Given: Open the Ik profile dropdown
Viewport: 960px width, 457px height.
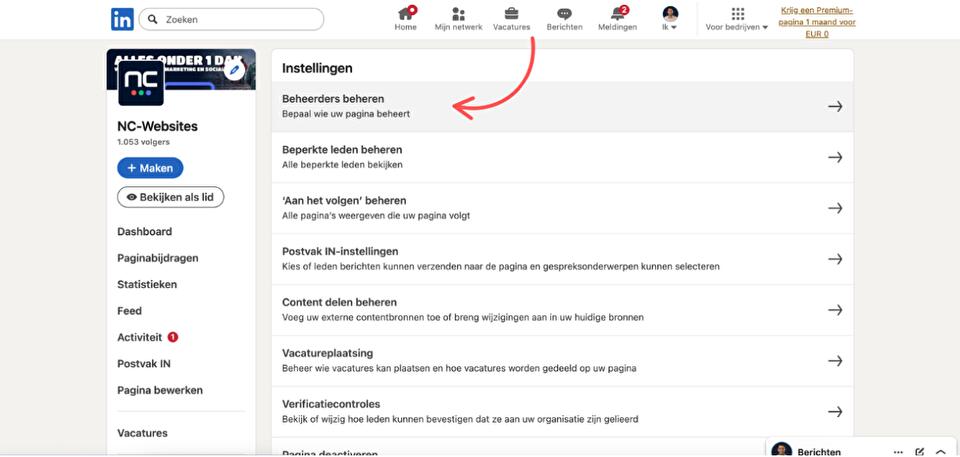Looking at the screenshot, I should point(670,19).
